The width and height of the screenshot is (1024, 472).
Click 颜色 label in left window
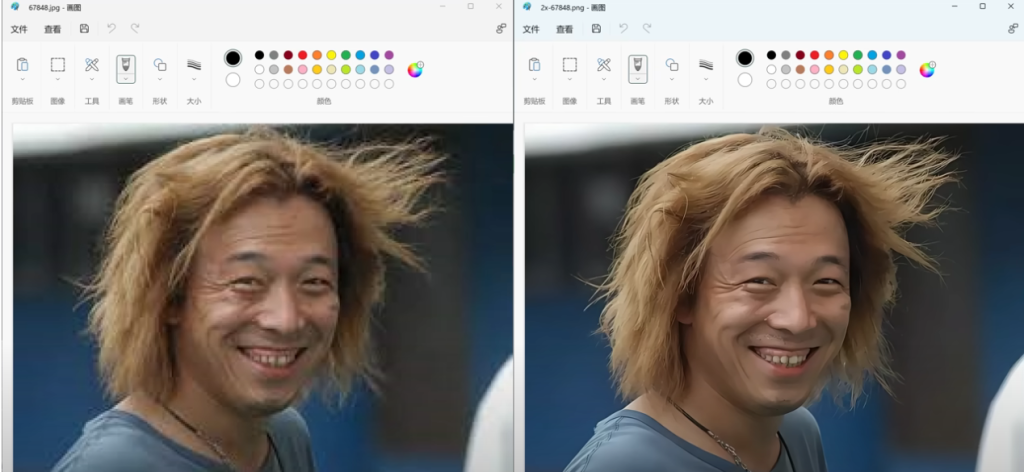[324, 101]
